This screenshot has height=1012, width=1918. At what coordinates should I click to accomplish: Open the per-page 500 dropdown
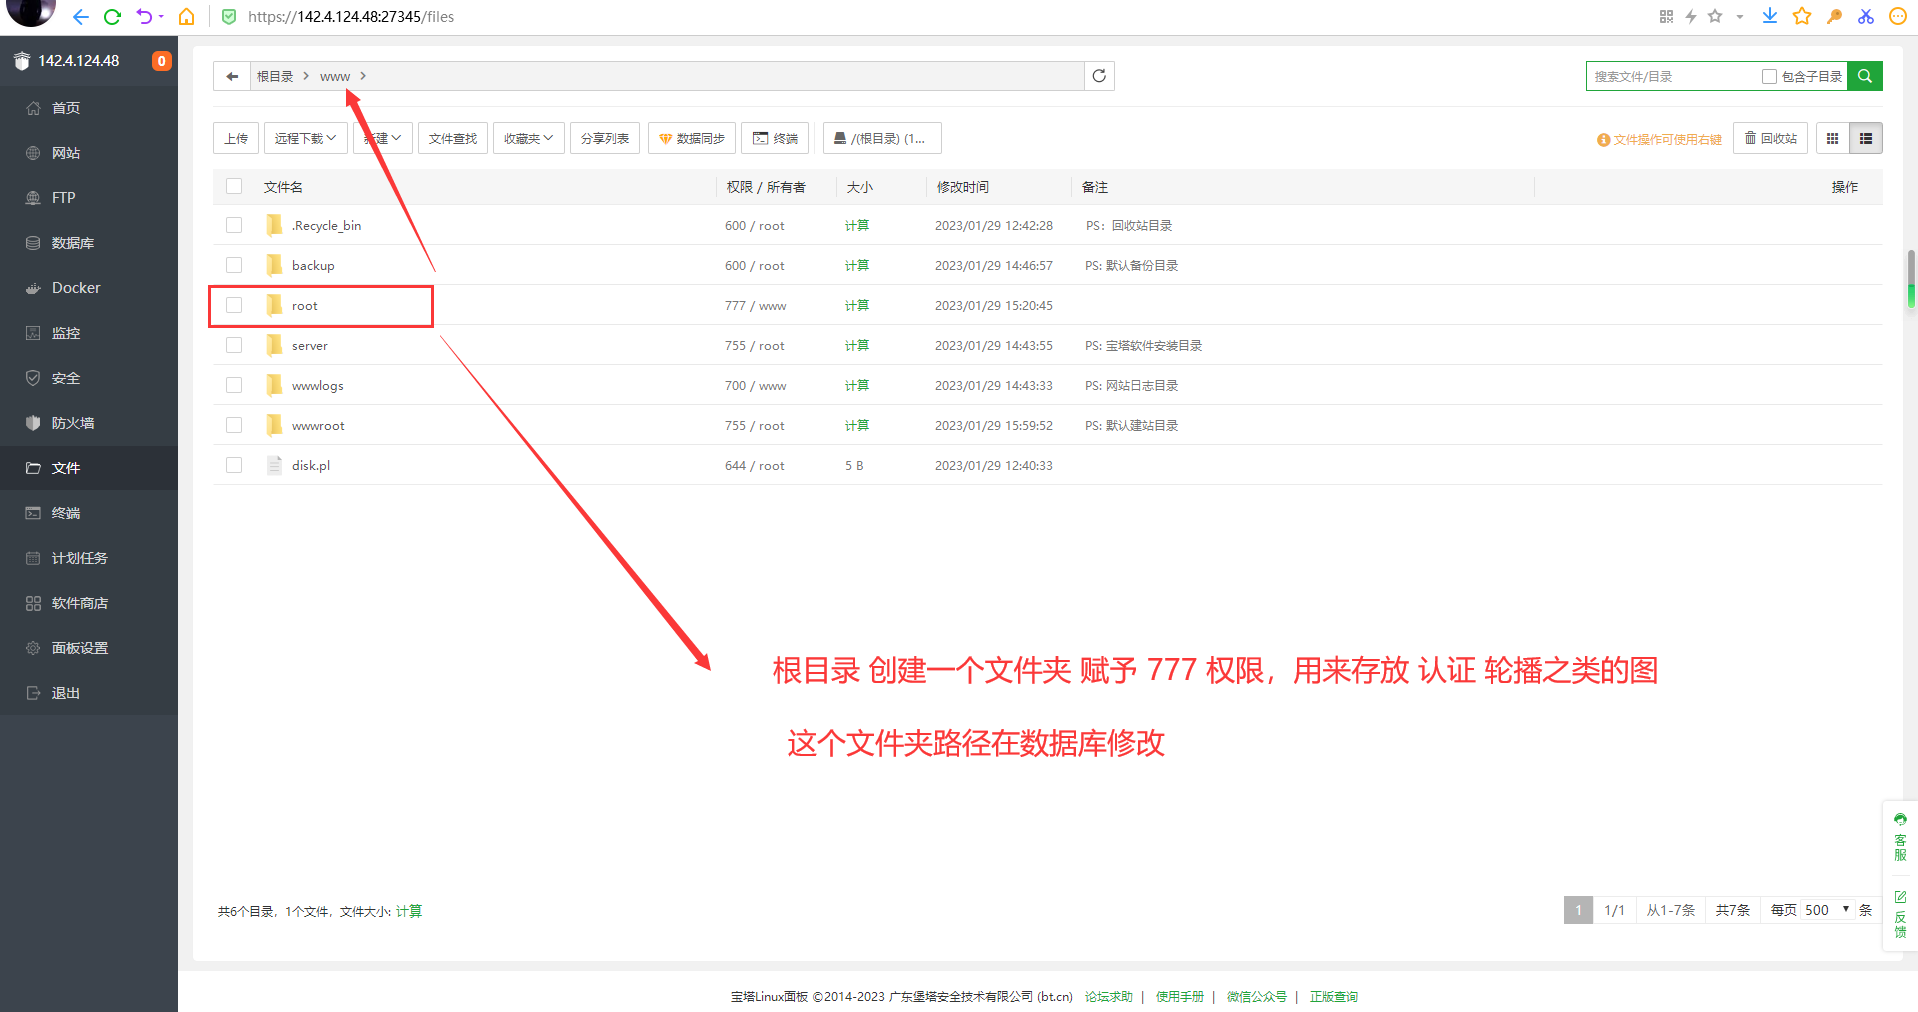pyautogui.click(x=1827, y=910)
